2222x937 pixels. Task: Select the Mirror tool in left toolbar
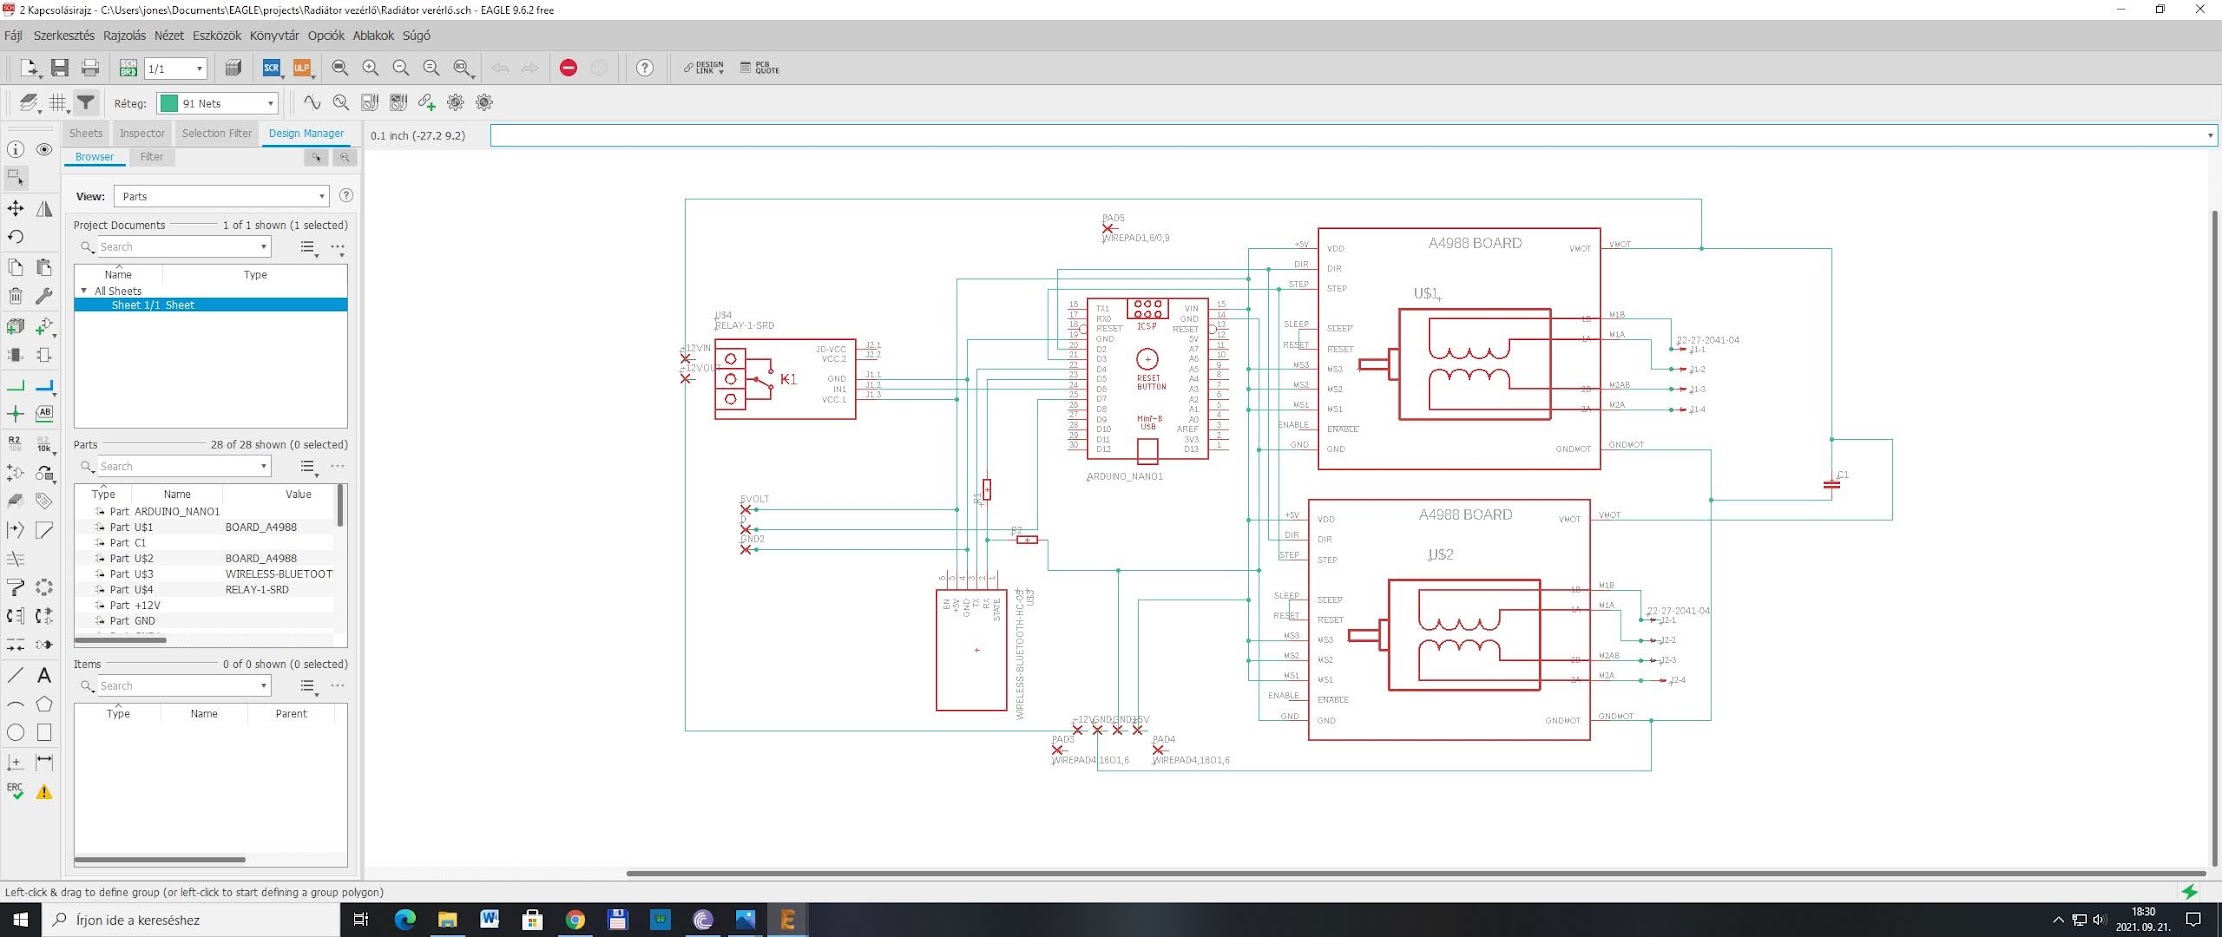pyautogui.click(x=44, y=208)
